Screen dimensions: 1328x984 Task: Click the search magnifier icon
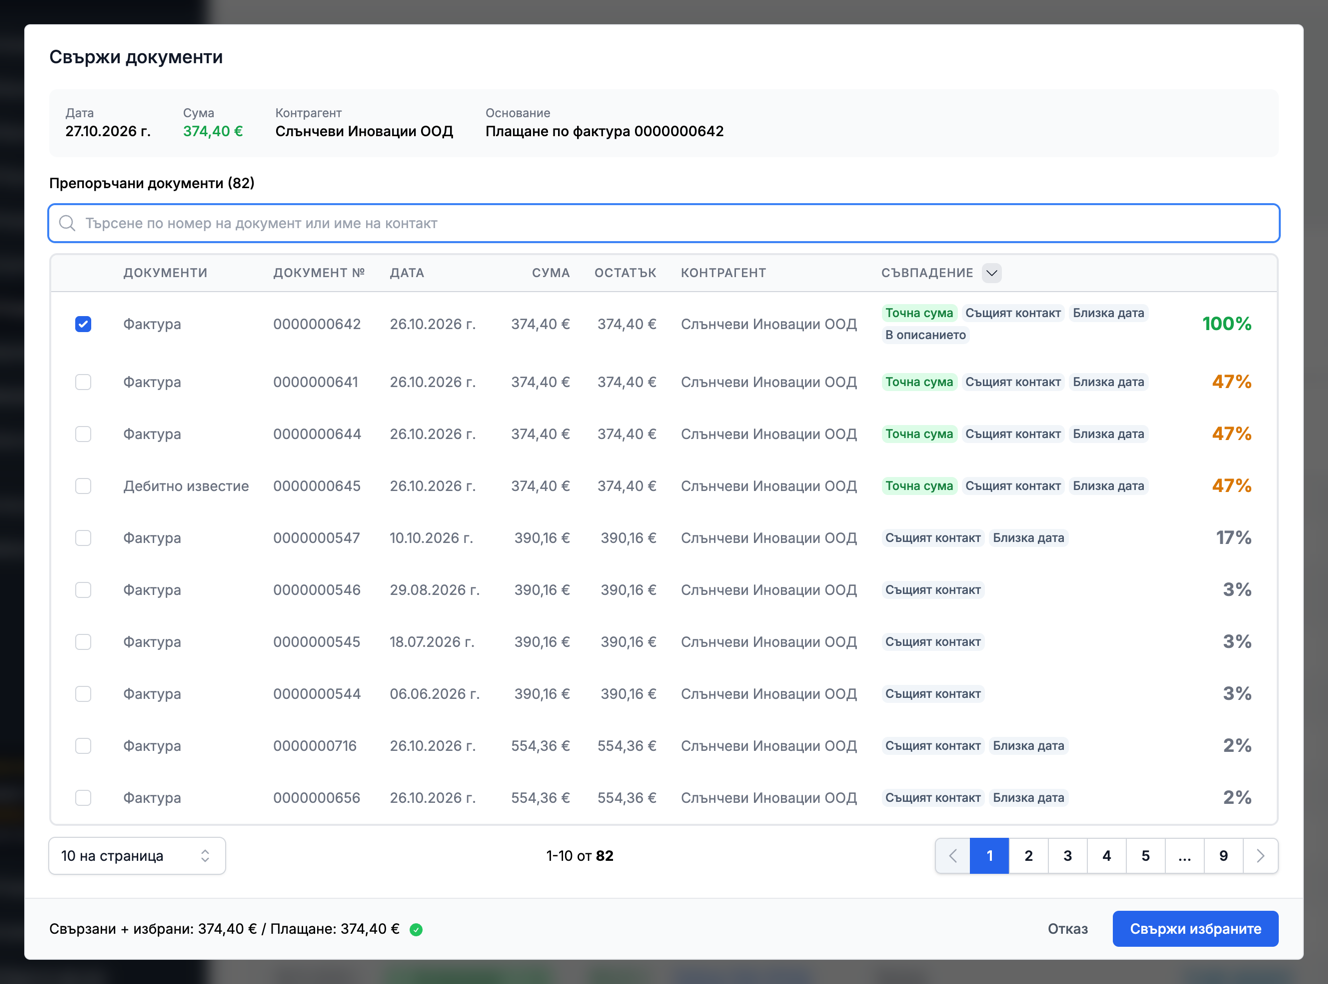pyautogui.click(x=67, y=223)
